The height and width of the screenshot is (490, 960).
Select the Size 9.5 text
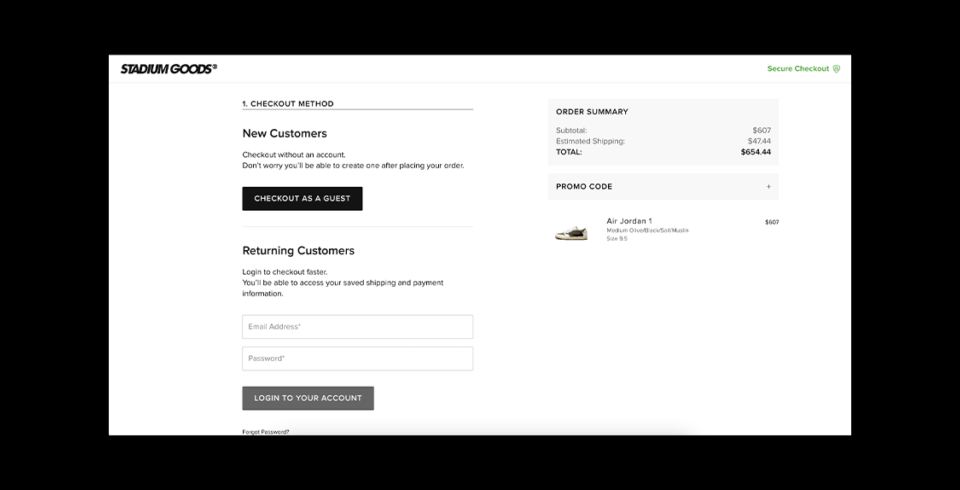click(617, 239)
